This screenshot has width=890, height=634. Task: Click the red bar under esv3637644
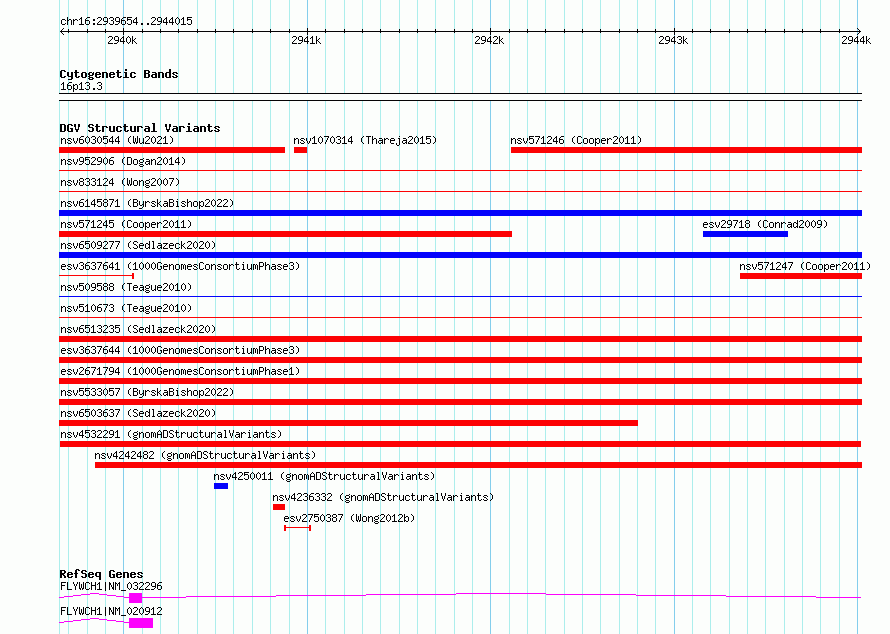tap(460, 360)
